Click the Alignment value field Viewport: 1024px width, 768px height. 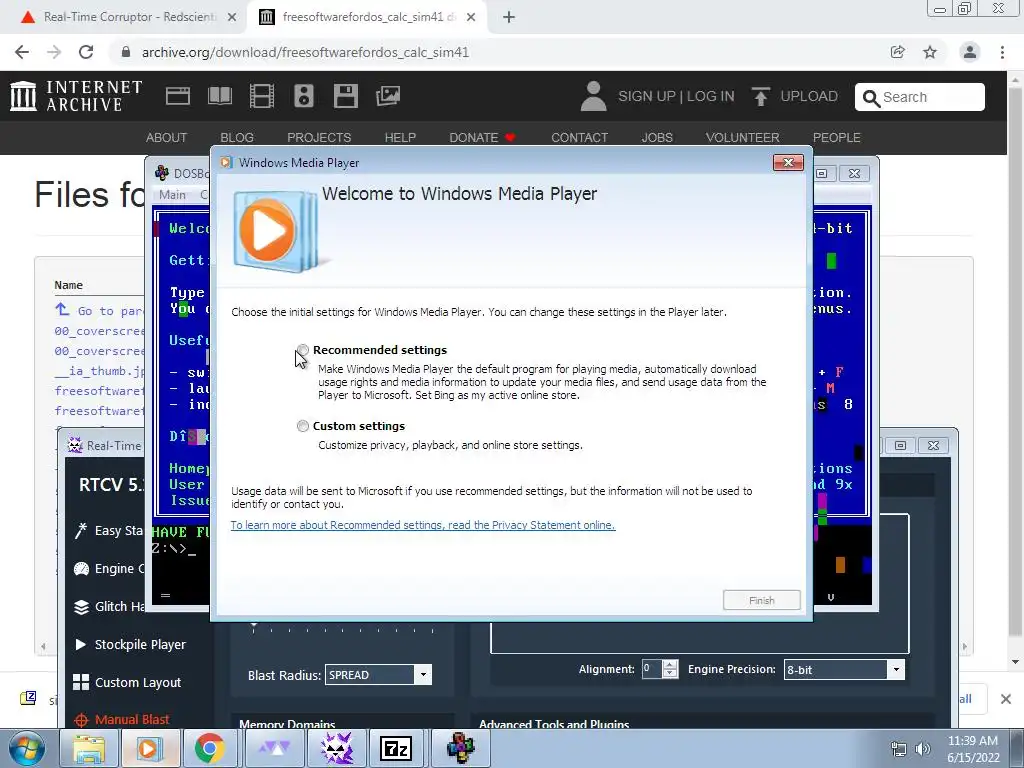coord(651,669)
